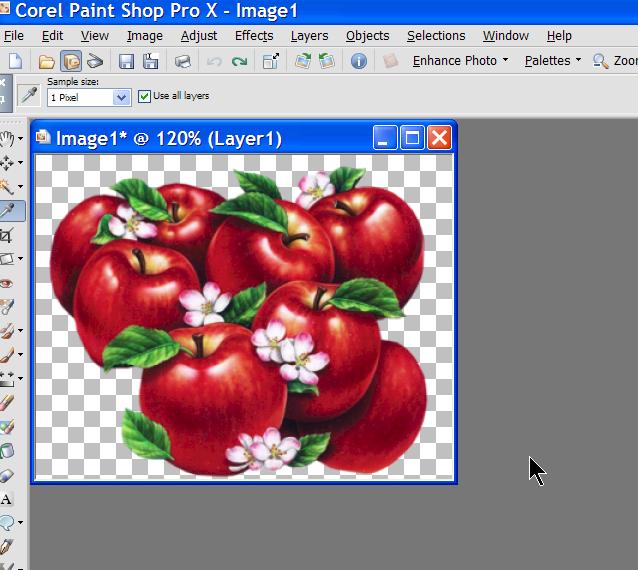Select the Pan hand tool

tap(8, 138)
